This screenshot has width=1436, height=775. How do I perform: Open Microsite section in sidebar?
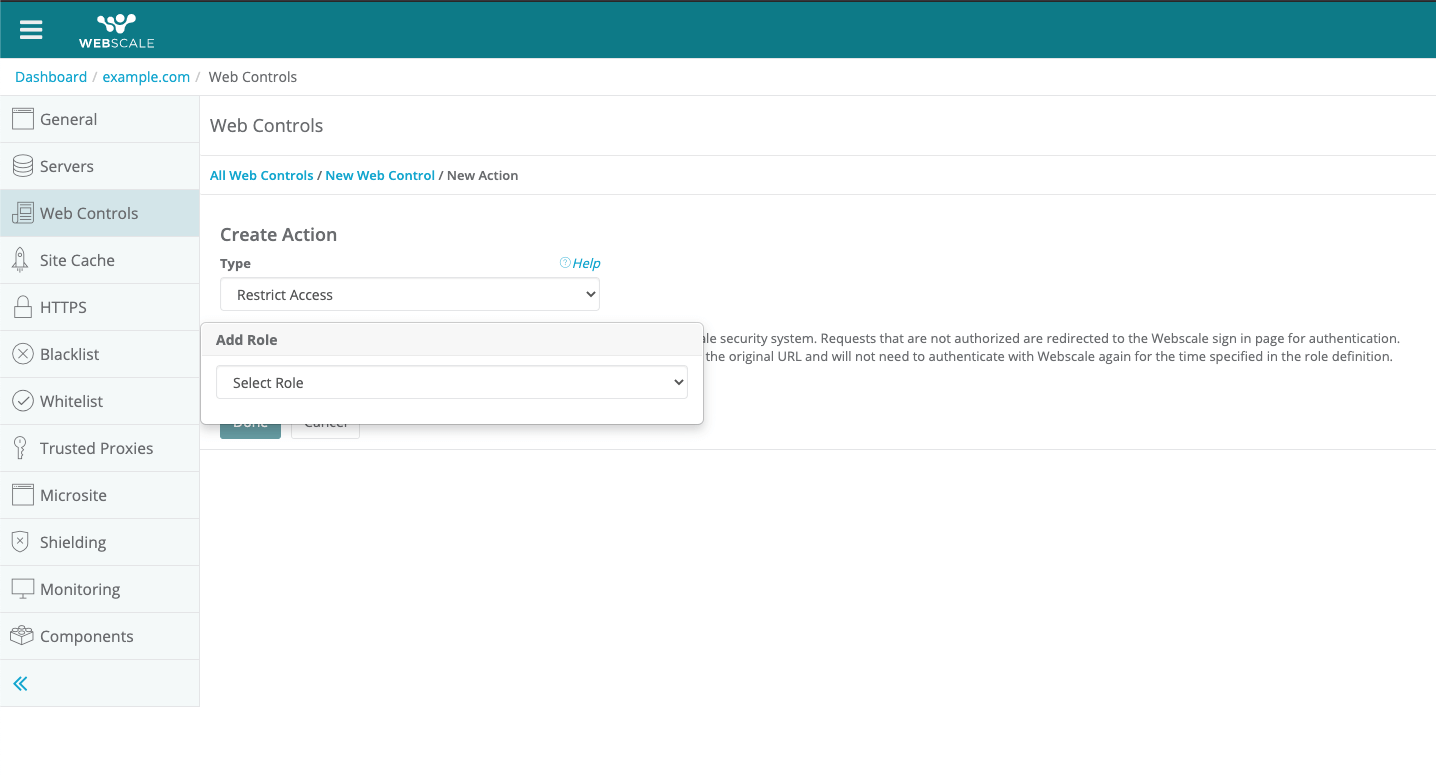tap(73, 495)
